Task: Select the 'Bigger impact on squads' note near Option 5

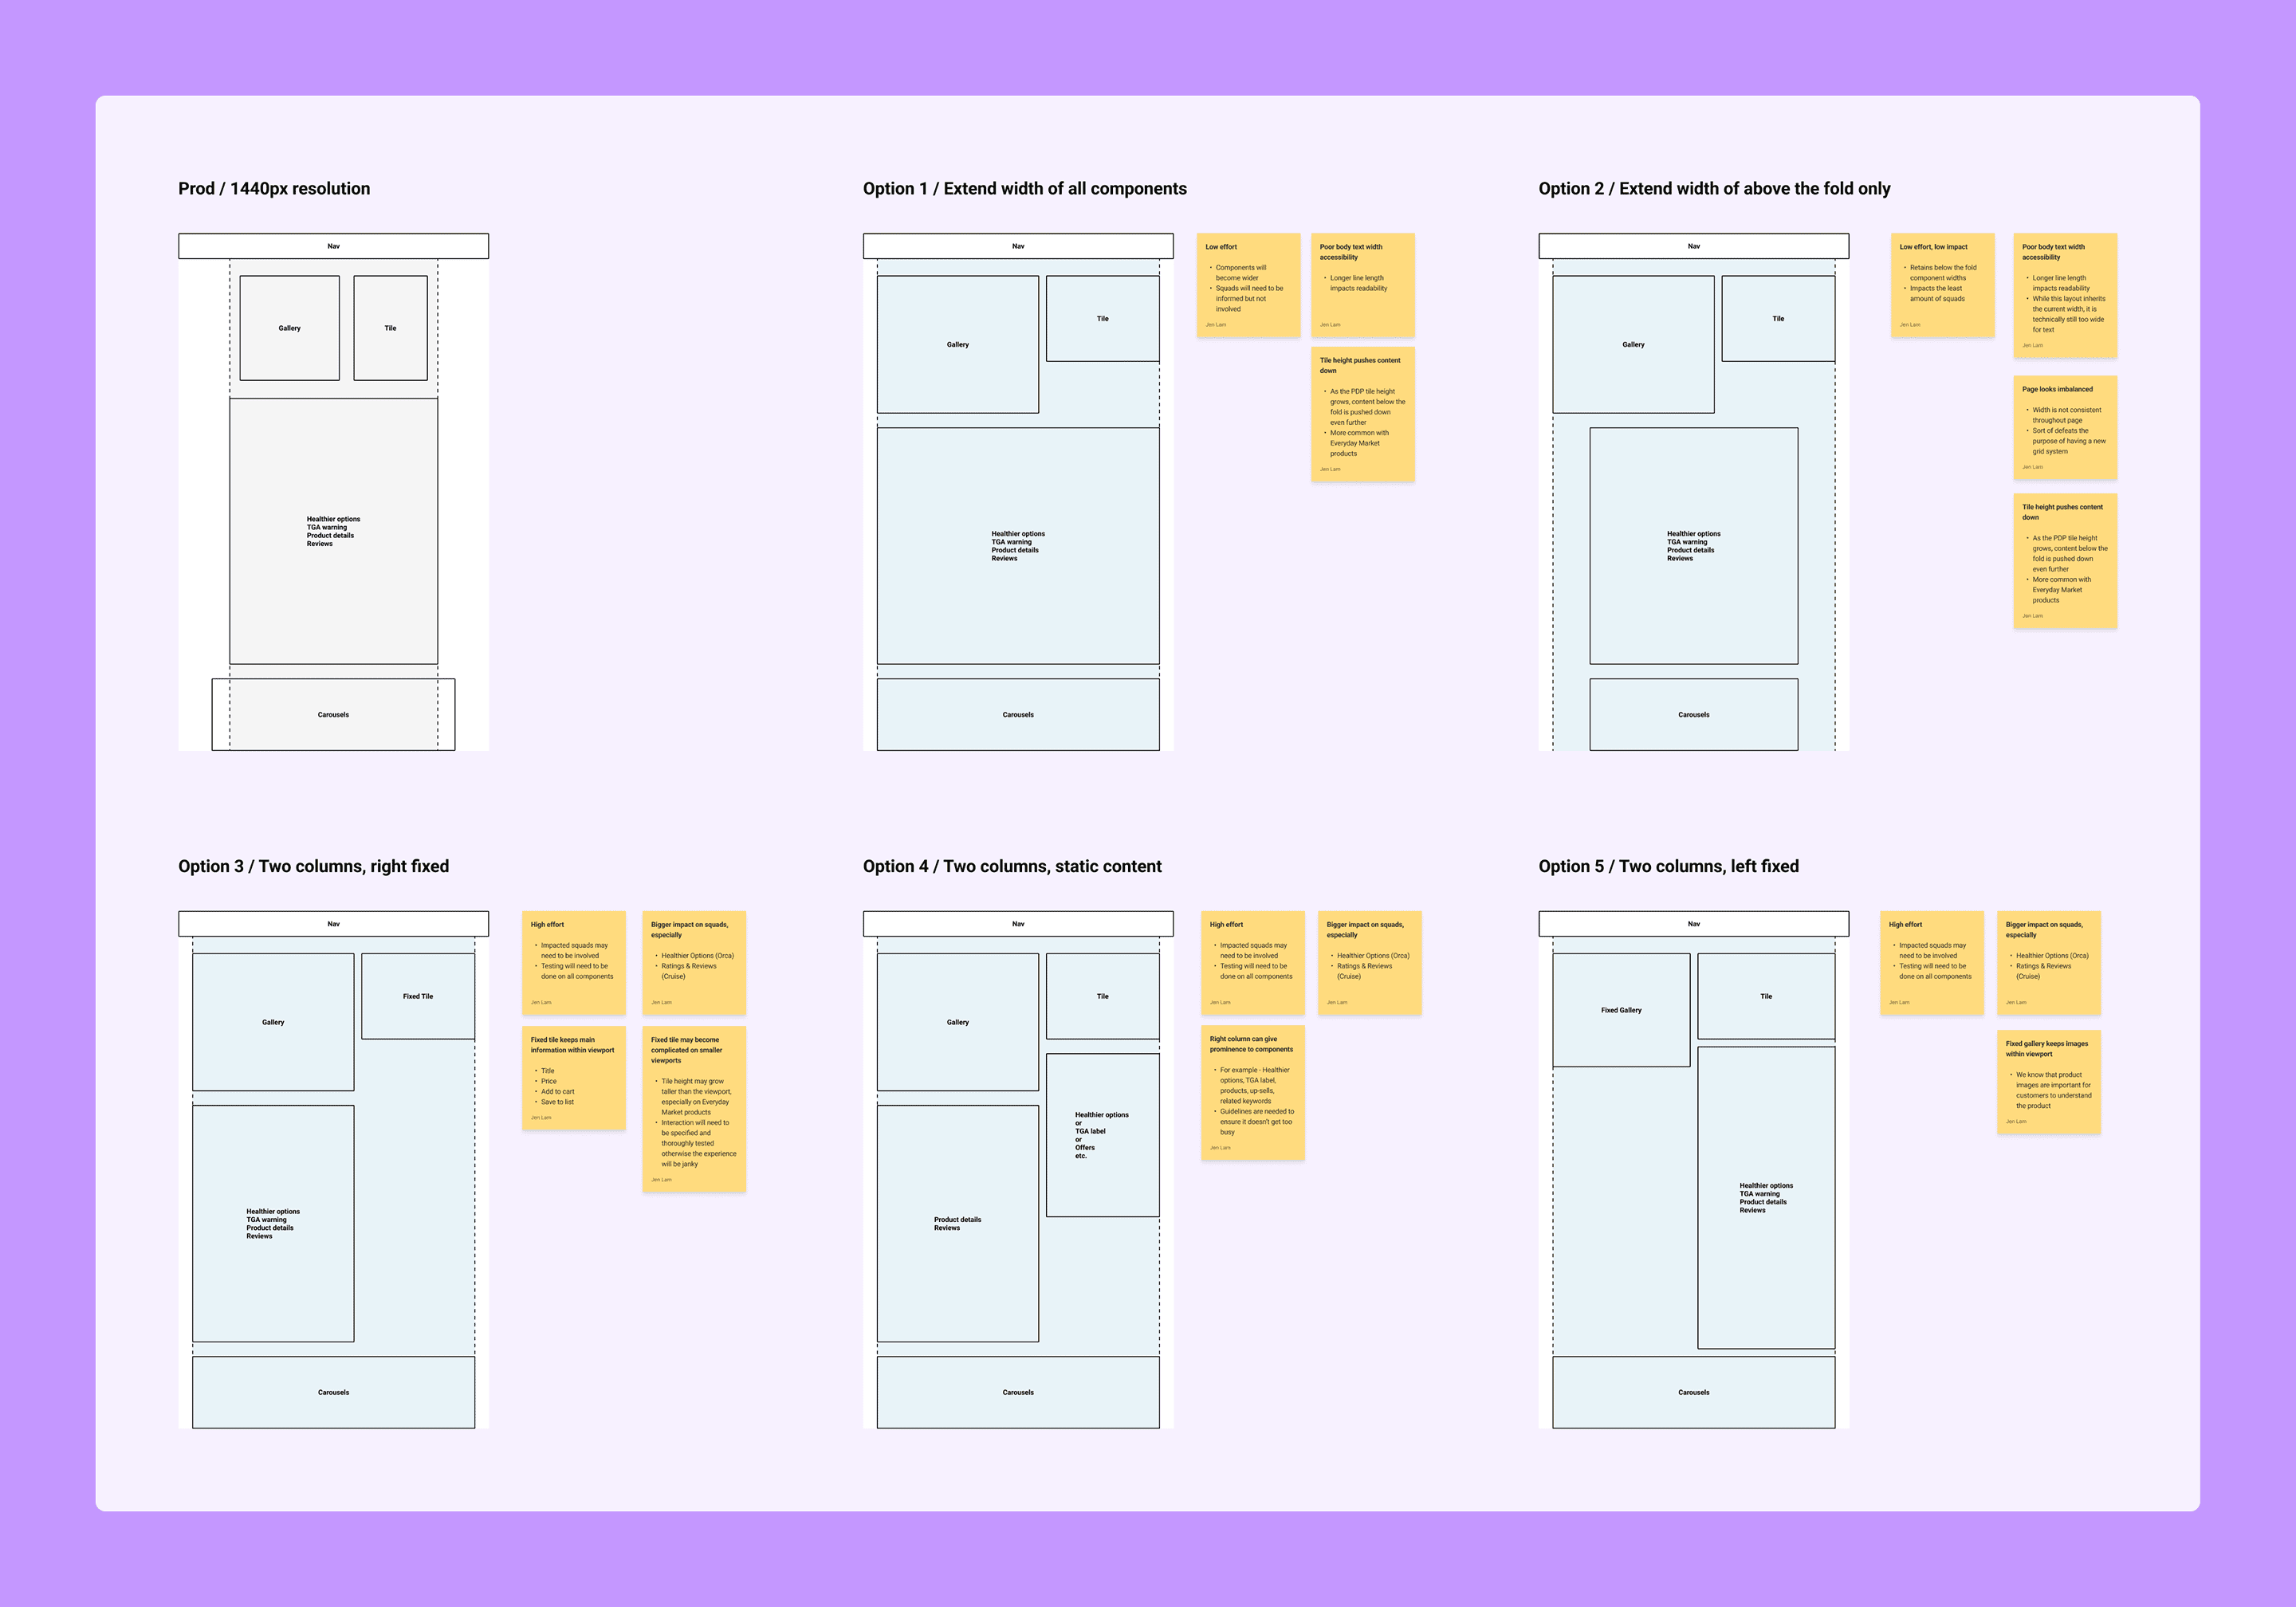Action: pyautogui.click(x=2049, y=962)
